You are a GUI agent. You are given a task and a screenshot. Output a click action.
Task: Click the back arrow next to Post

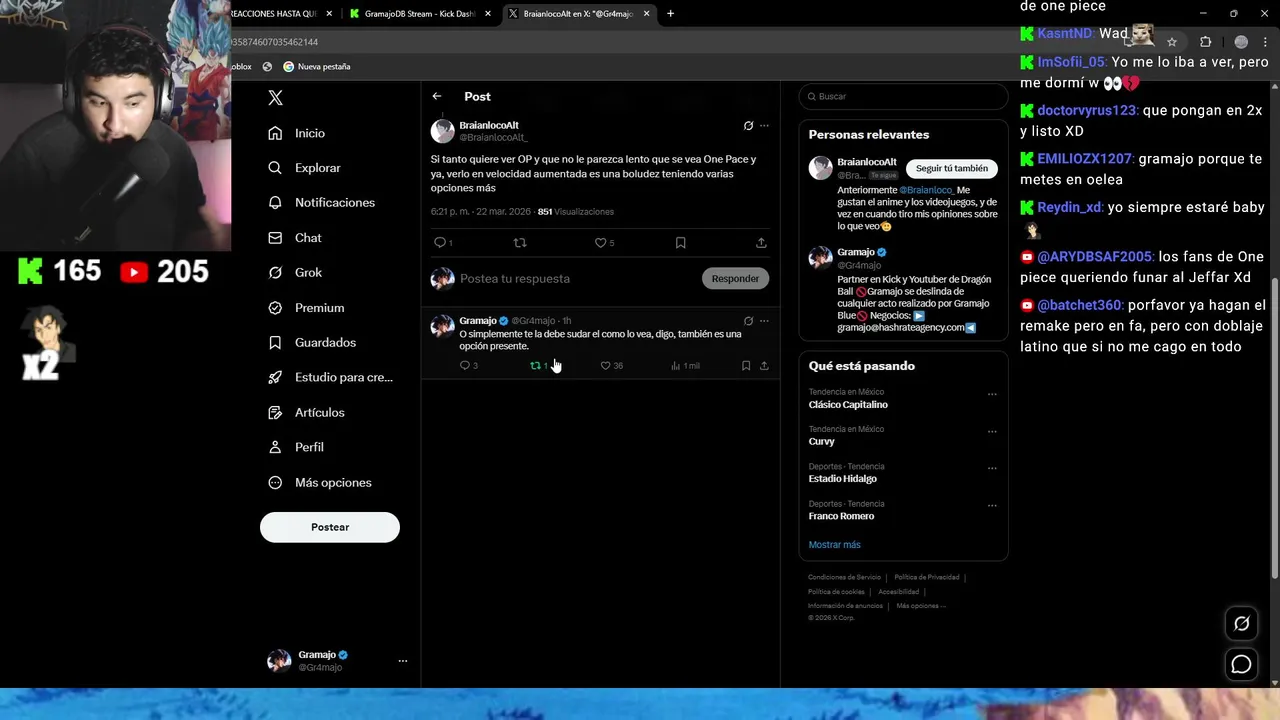coord(437,96)
